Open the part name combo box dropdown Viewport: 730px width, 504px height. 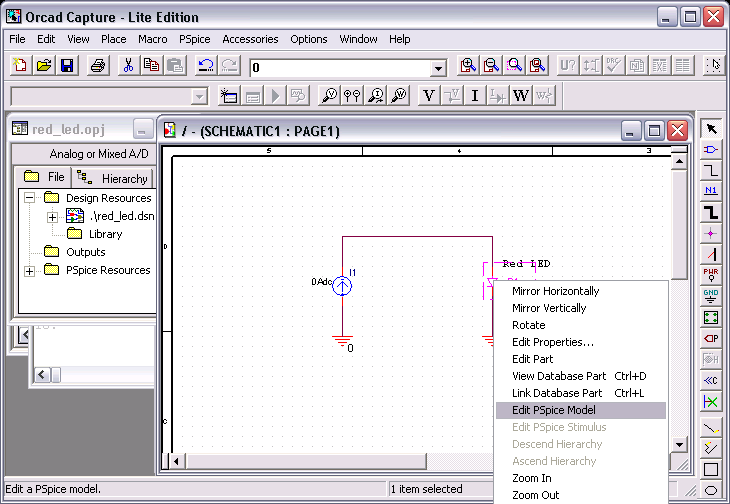tap(438, 69)
